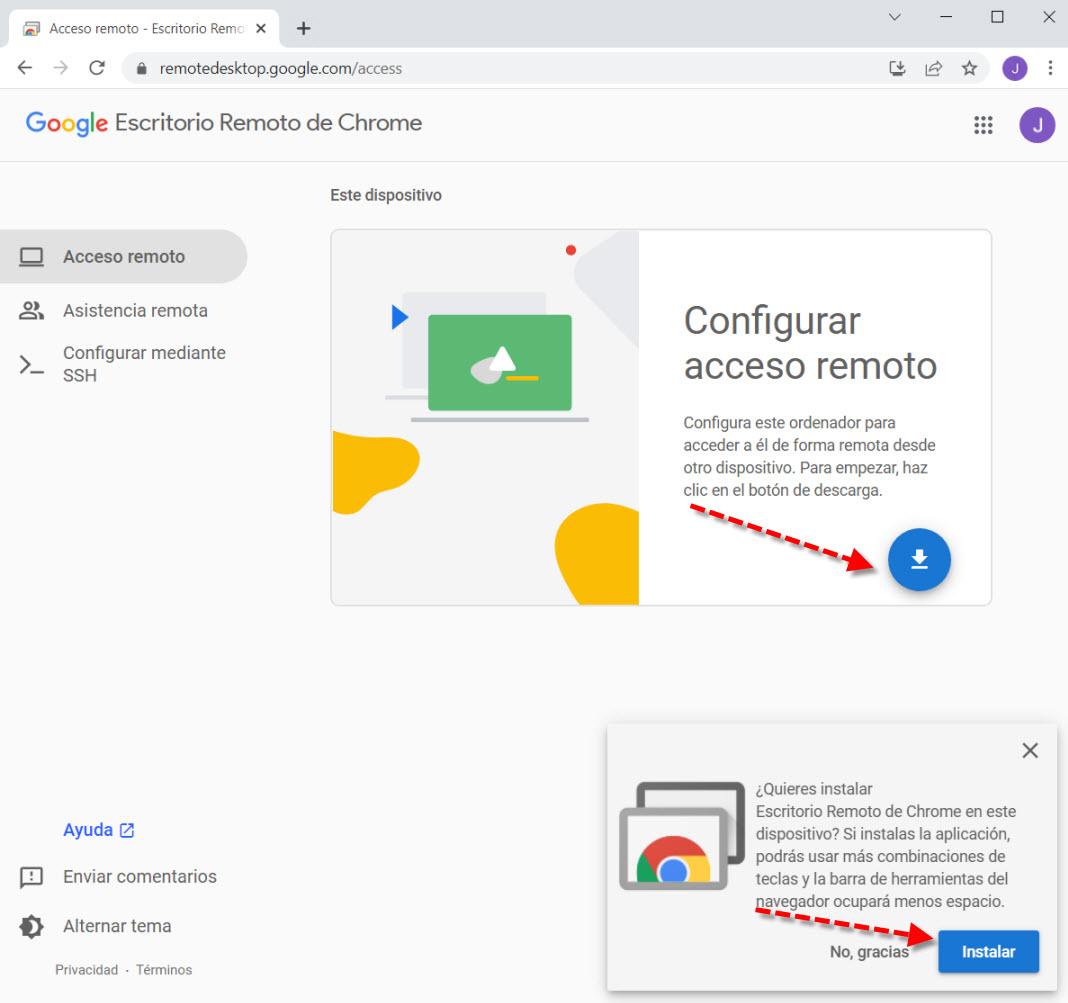Click the share icon in the toolbar
Viewport: 1068px width, 1003px height.
[x=933, y=68]
